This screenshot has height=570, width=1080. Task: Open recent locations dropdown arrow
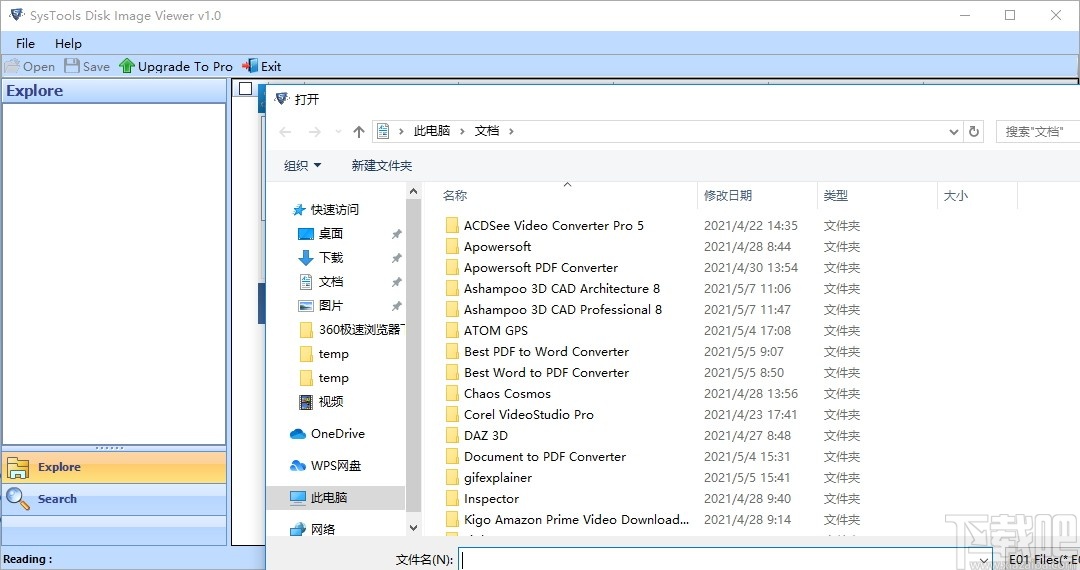[338, 131]
